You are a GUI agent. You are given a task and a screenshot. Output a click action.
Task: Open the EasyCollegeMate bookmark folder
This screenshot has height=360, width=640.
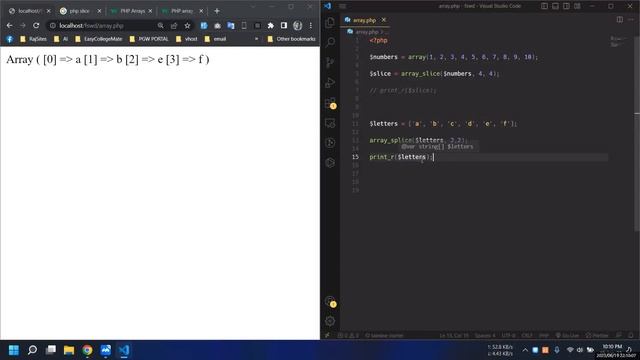pos(98,39)
